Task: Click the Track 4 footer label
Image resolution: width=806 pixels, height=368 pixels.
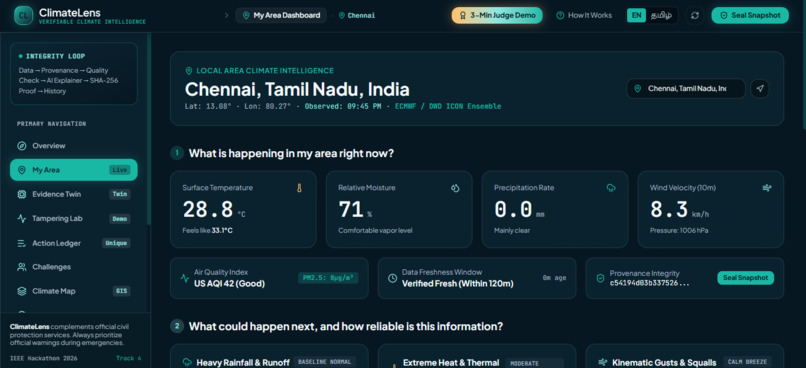Action: (x=129, y=358)
